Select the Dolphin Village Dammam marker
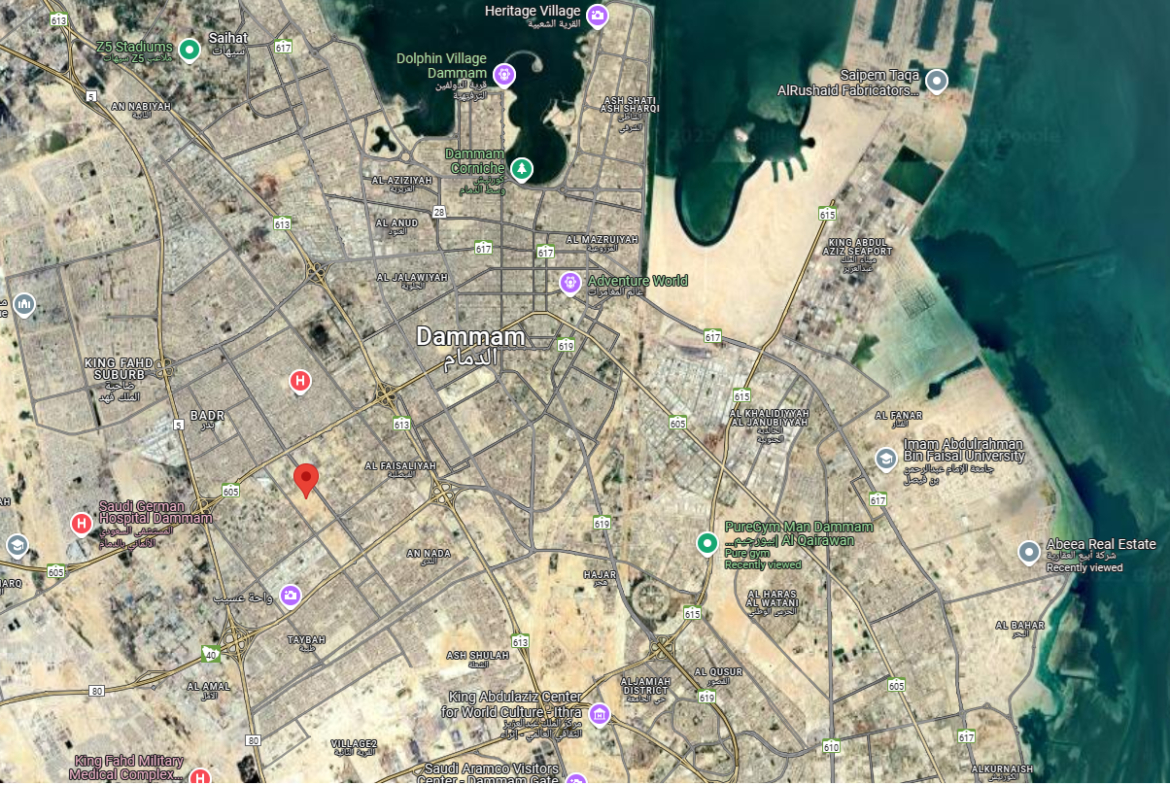This screenshot has width=1170, height=785. click(504, 75)
